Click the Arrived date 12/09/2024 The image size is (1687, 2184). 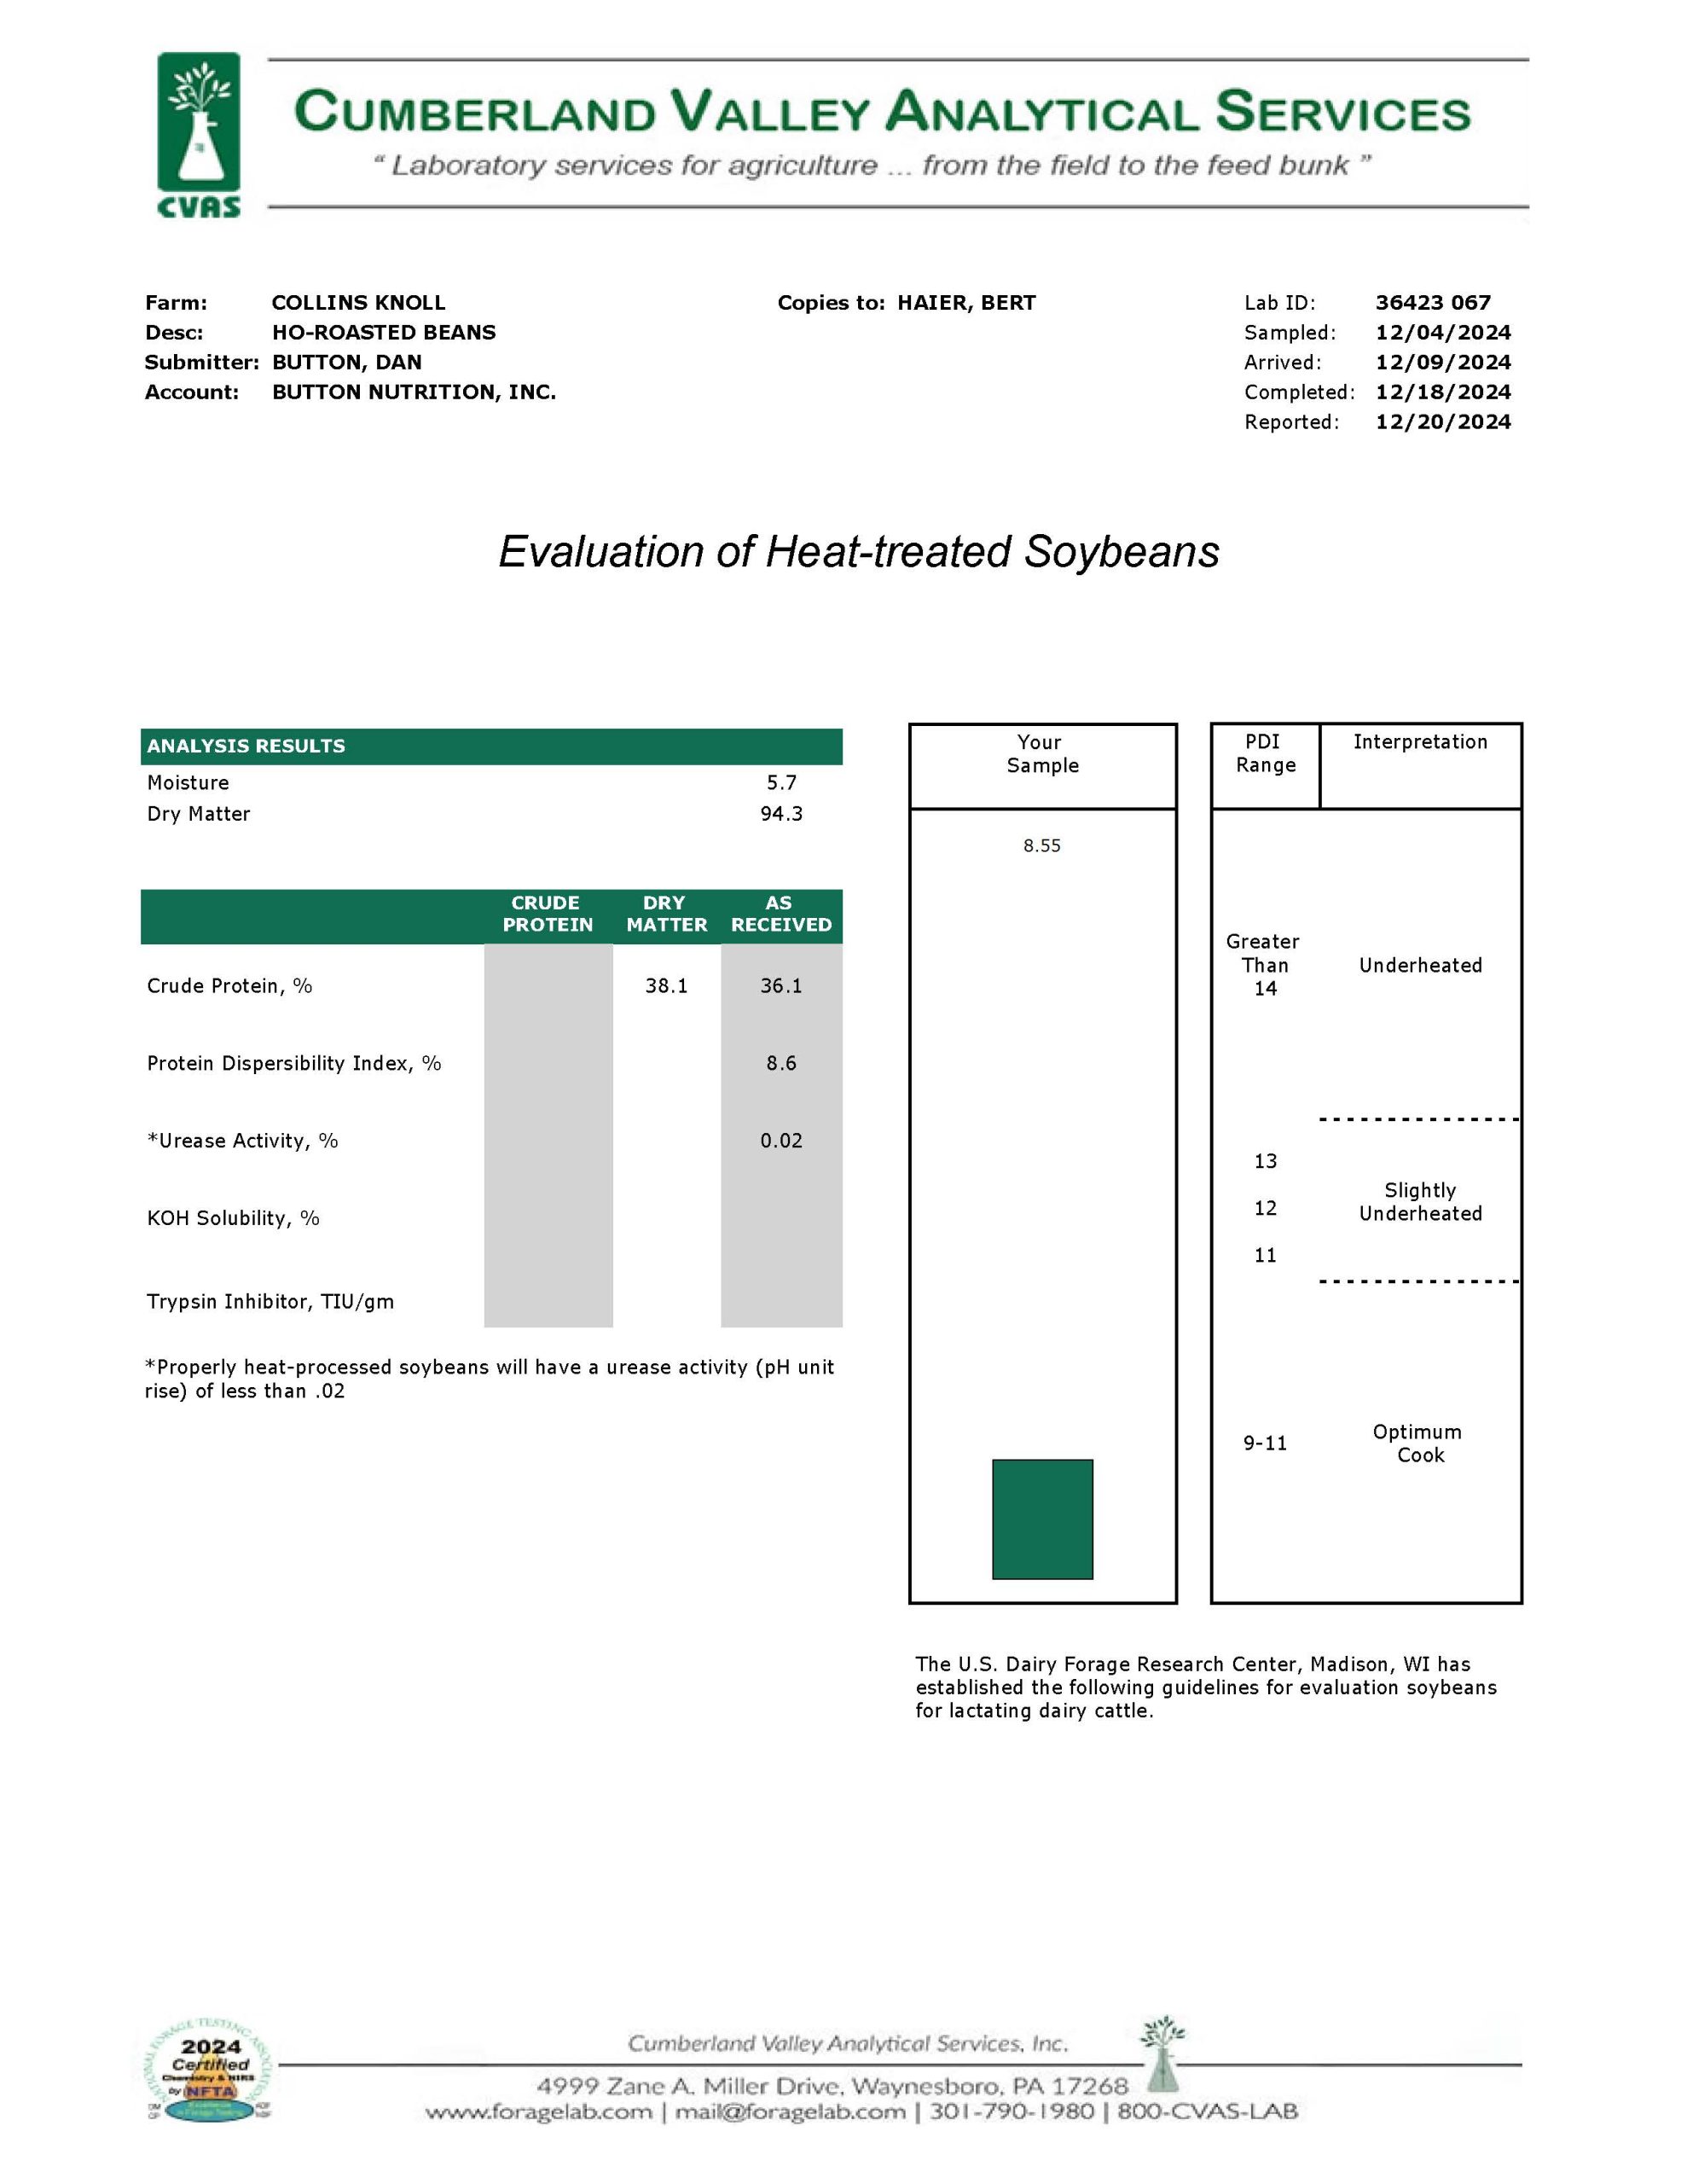(x=1443, y=363)
